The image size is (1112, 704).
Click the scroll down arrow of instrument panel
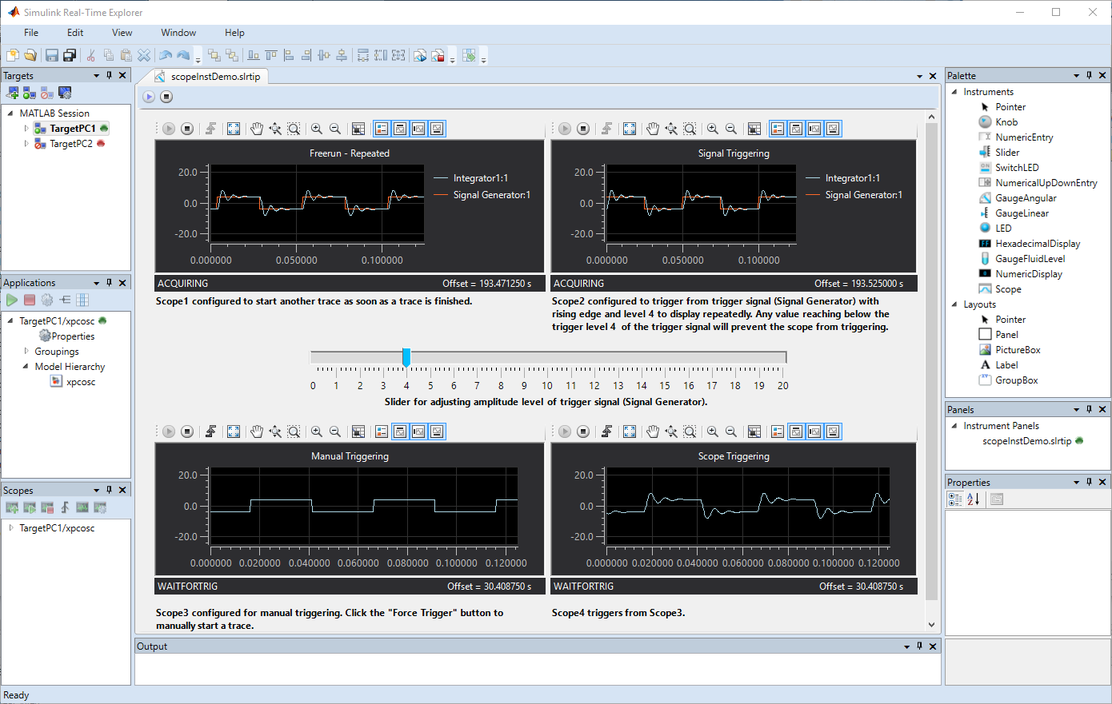click(931, 625)
